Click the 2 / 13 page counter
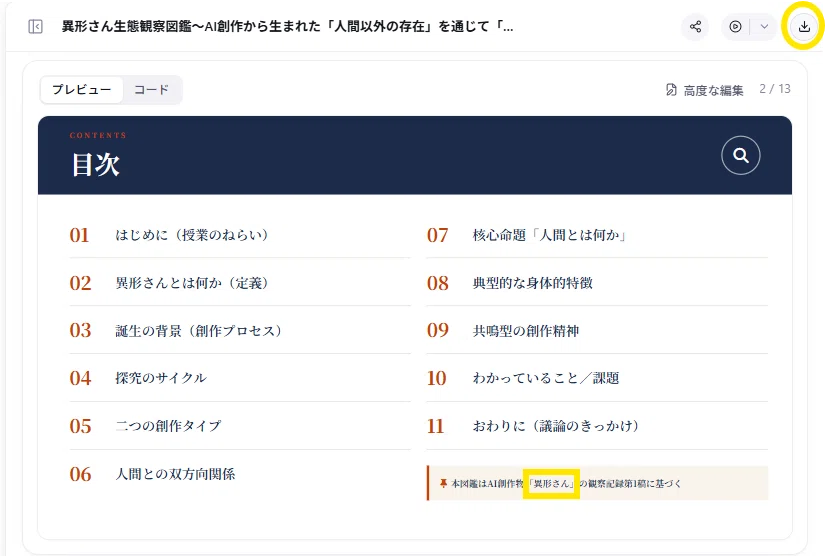Screen dimensions: 826x556 pos(774,89)
